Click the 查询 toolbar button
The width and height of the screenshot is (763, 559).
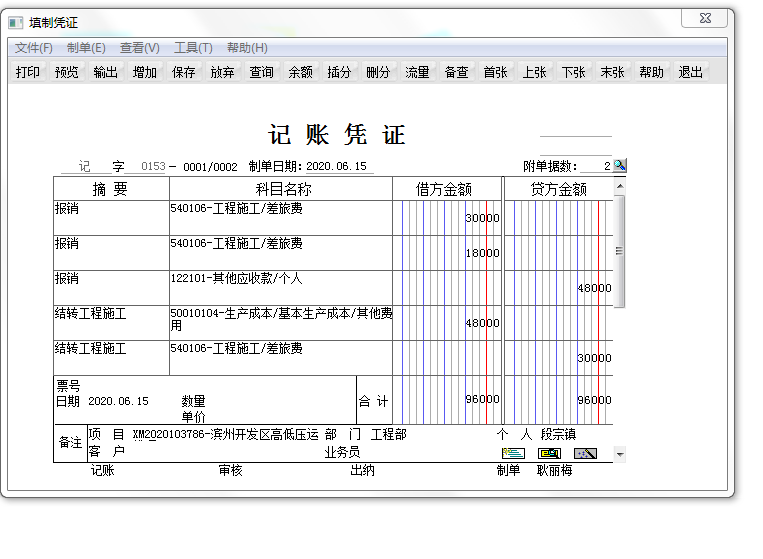click(x=261, y=72)
